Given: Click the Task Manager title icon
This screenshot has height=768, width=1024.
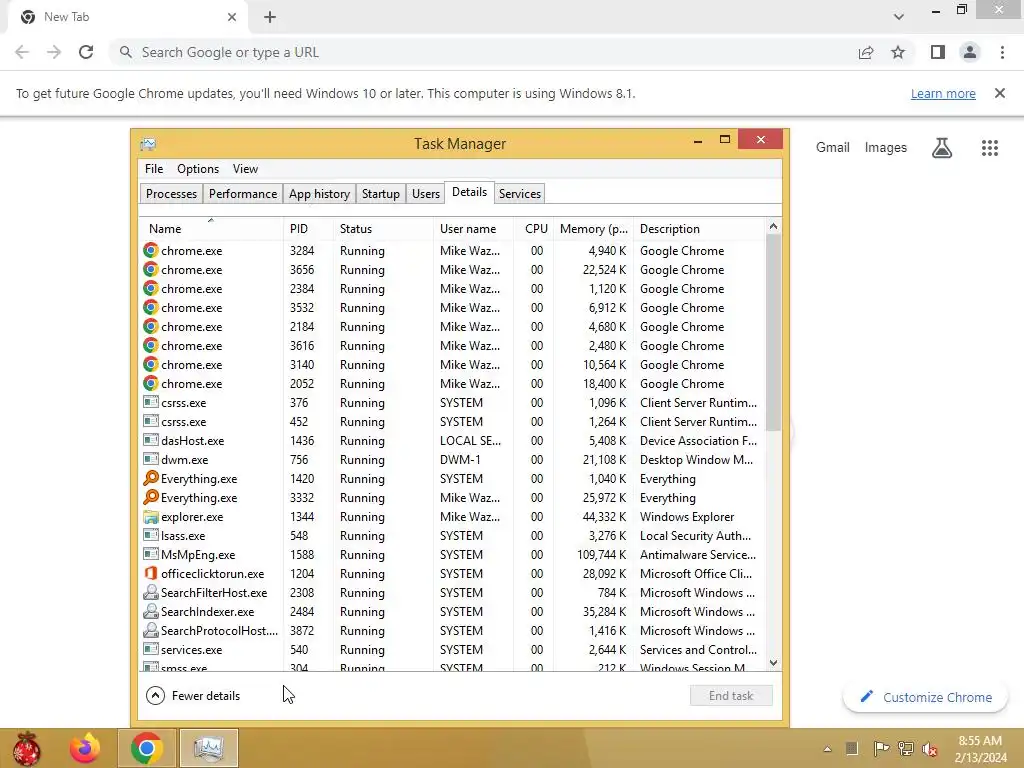Looking at the screenshot, I should coord(148,144).
